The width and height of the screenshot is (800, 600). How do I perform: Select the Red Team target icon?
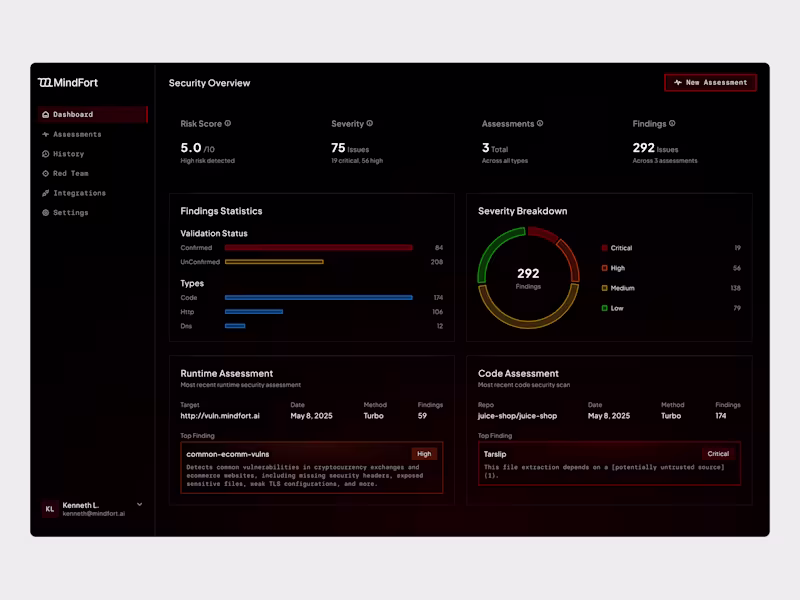pyautogui.click(x=45, y=173)
